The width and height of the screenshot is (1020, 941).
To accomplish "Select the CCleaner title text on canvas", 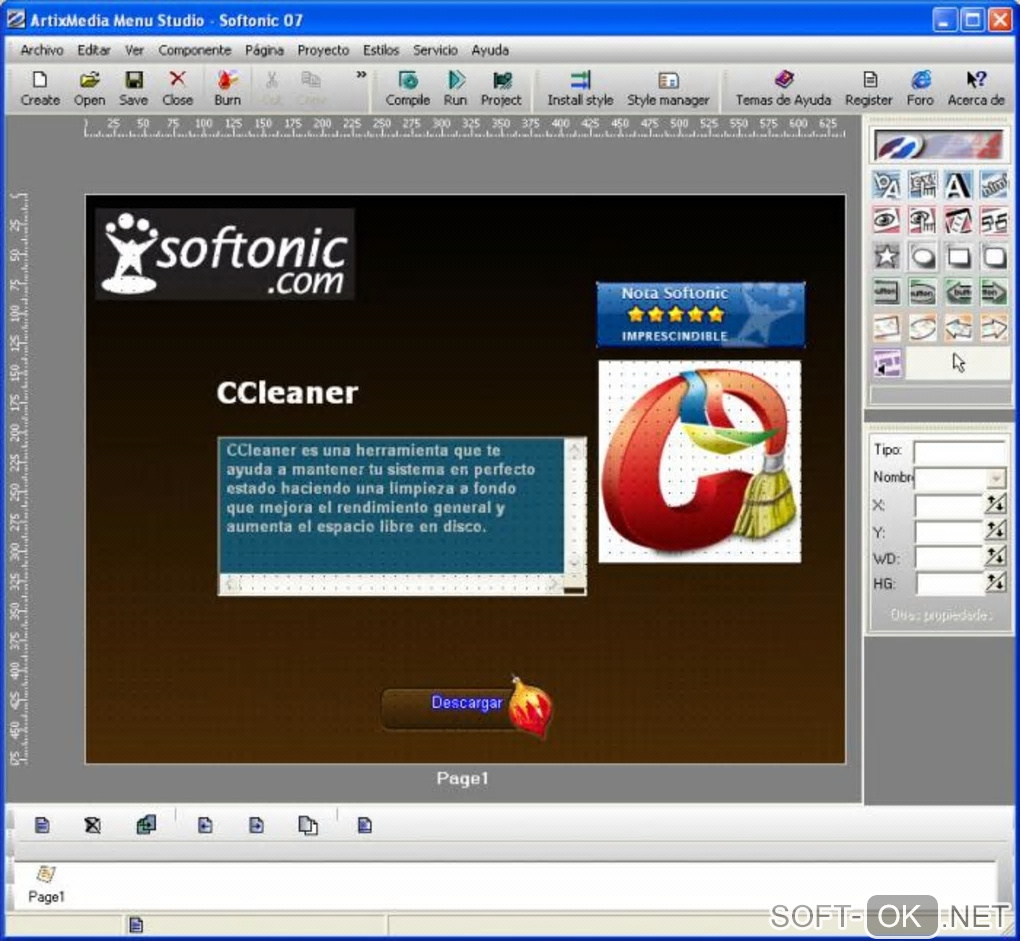I will 287,393.
